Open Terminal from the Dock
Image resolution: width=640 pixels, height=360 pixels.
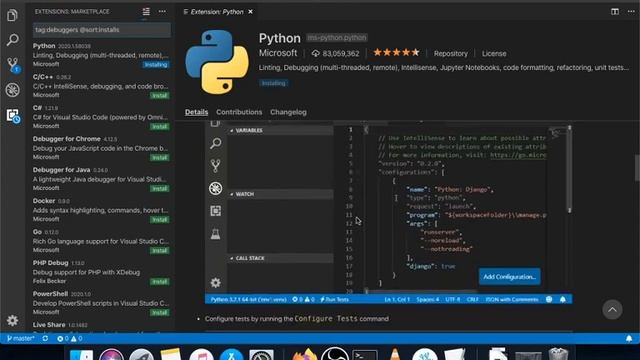point(364,354)
